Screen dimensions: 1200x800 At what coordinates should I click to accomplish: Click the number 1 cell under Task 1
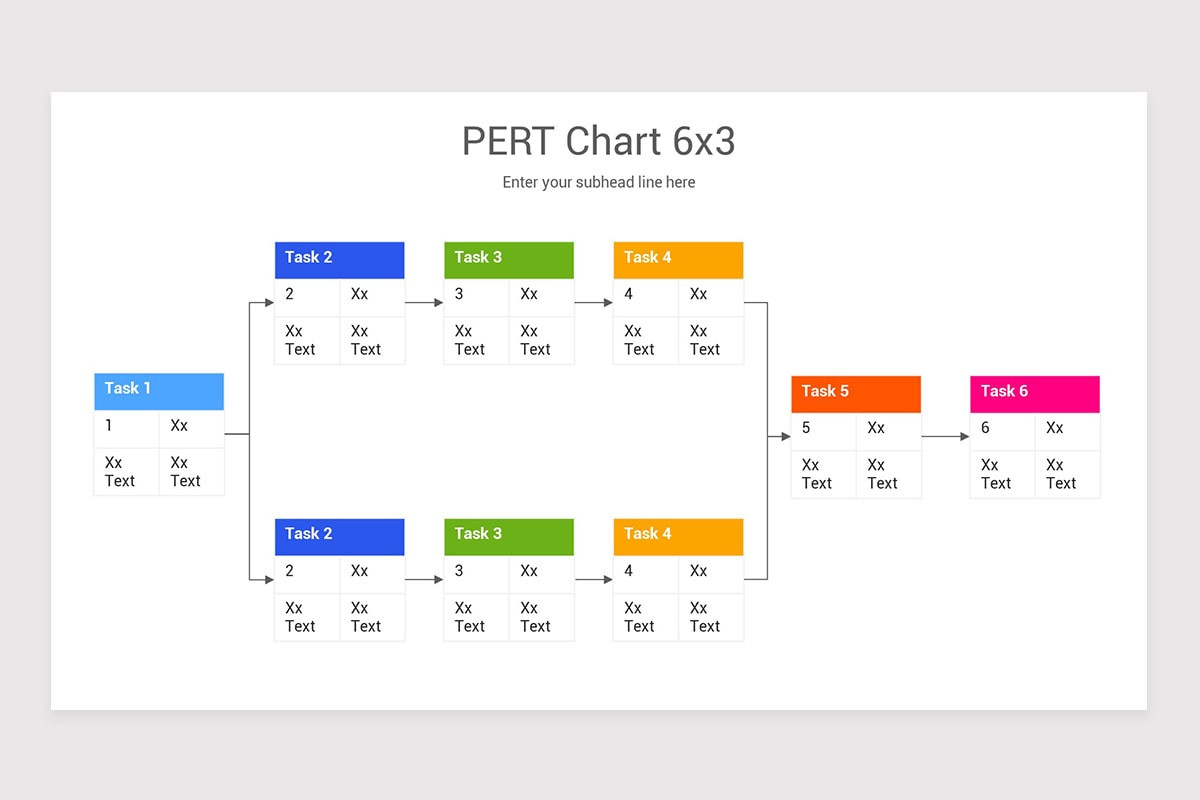tap(125, 426)
